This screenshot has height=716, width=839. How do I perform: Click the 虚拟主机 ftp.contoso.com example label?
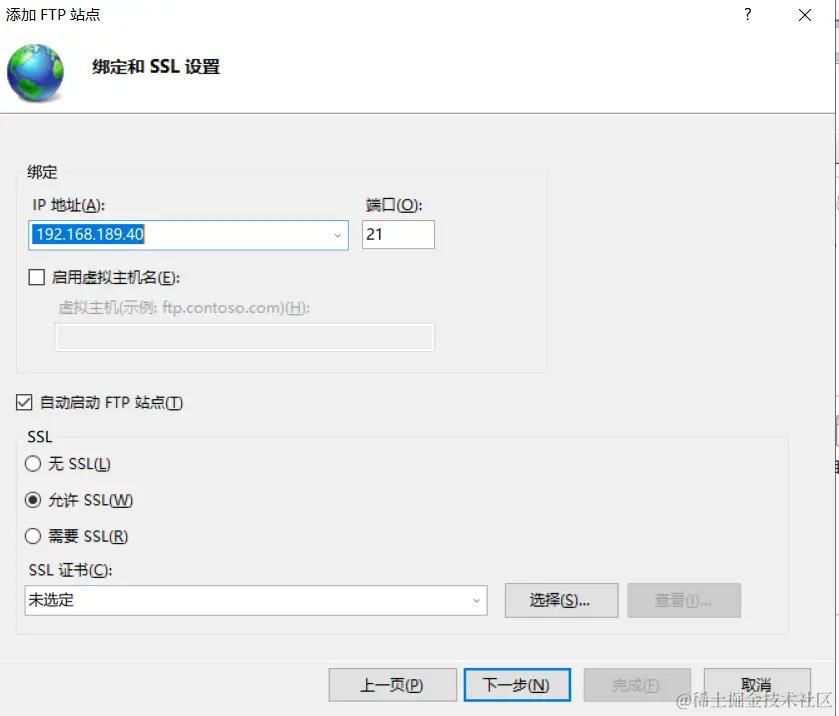pyautogui.click(x=184, y=308)
